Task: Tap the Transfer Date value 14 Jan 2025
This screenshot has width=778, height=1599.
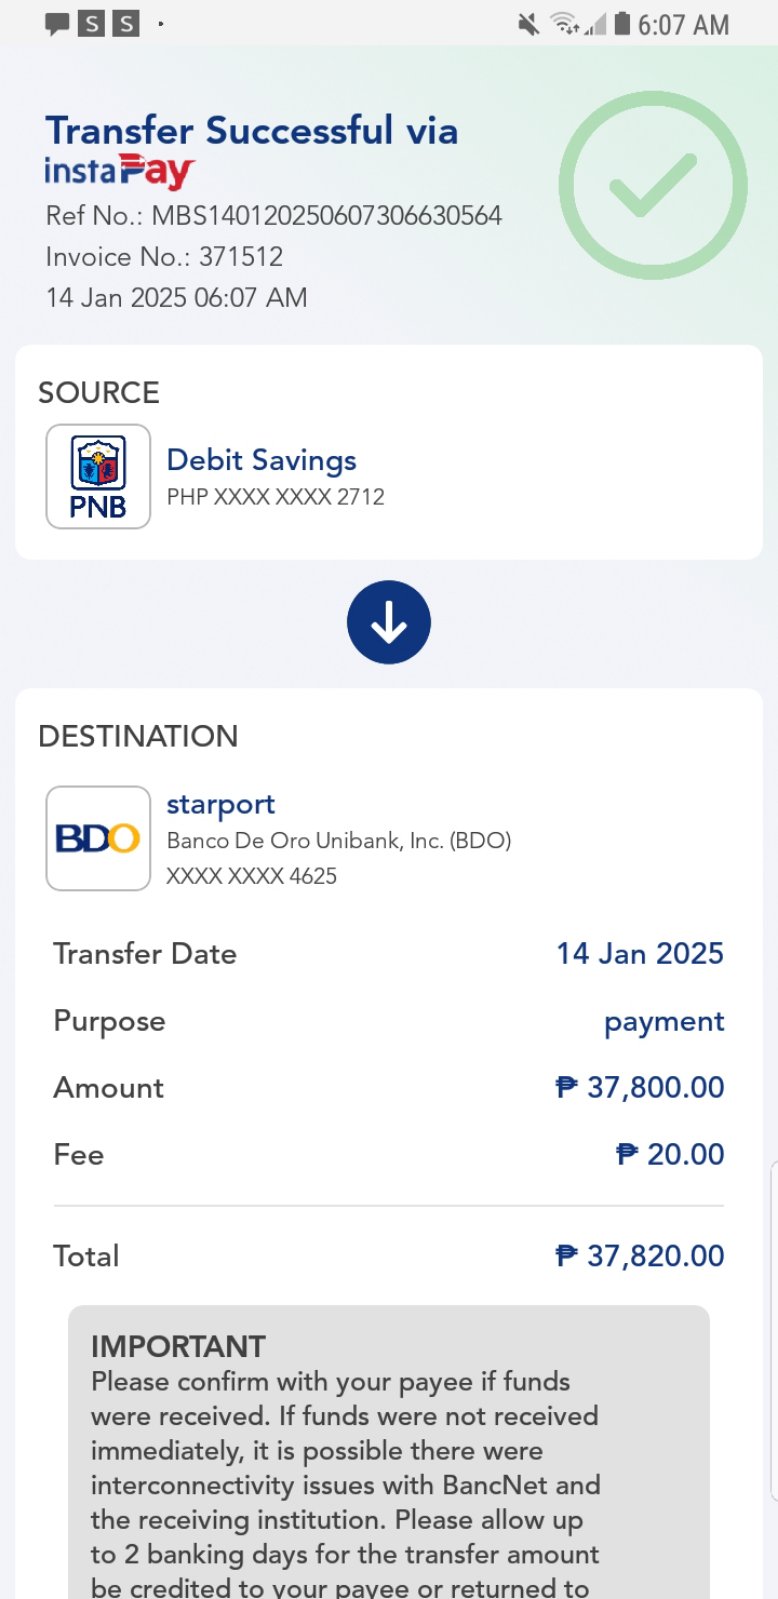Action: click(640, 953)
